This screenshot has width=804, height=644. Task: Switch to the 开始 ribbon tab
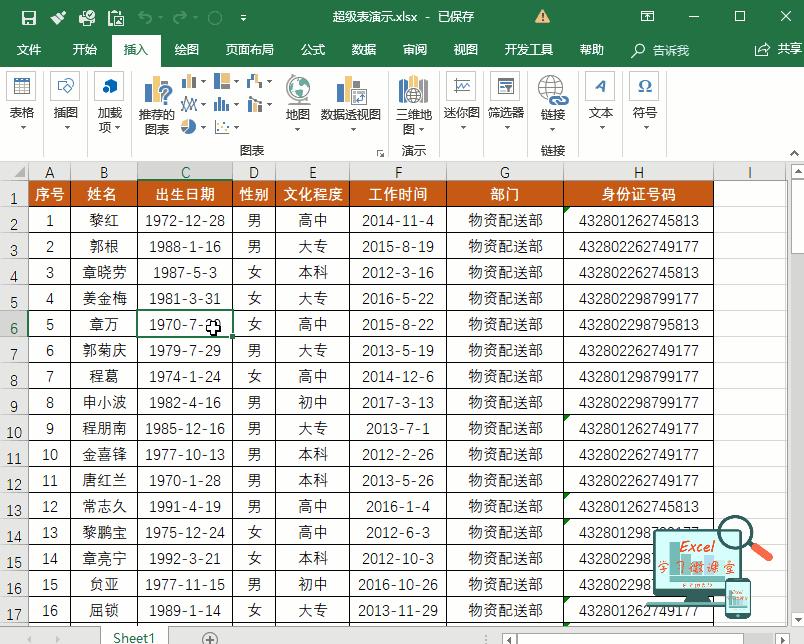click(84, 48)
